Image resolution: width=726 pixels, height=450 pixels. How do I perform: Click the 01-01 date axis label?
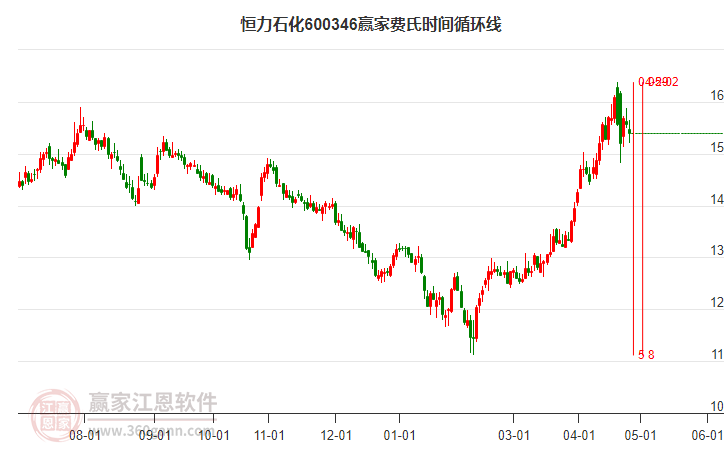click(399, 435)
